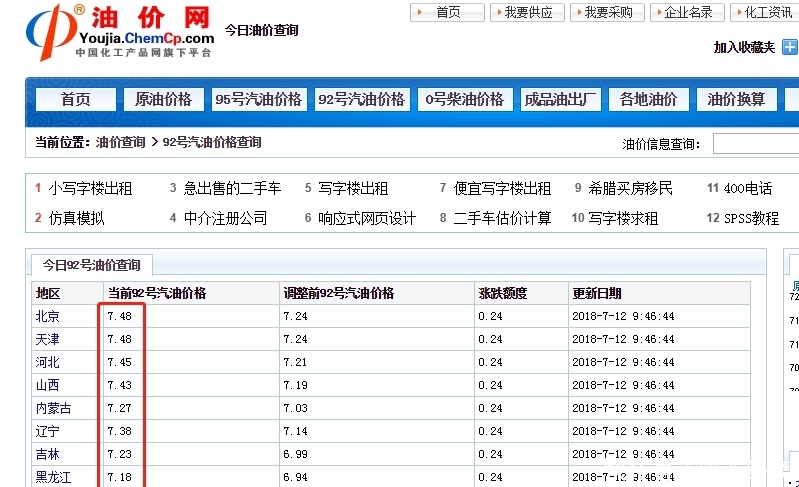799x487 pixels.
Task: Select the 油价换算 navigation item
Action: pyautogui.click(x=737, y=99)
